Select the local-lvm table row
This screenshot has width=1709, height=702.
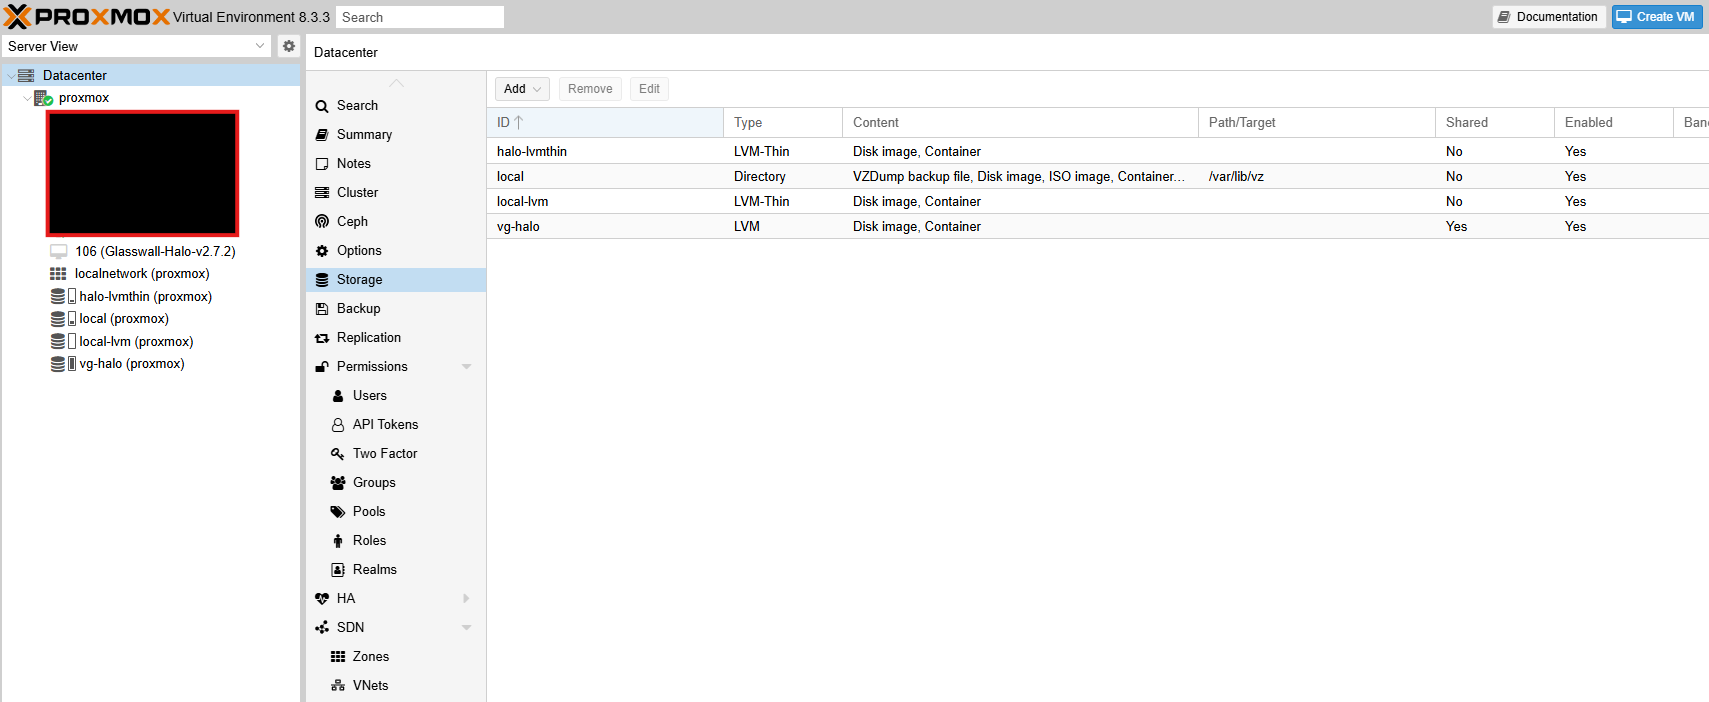(1097, 201)
